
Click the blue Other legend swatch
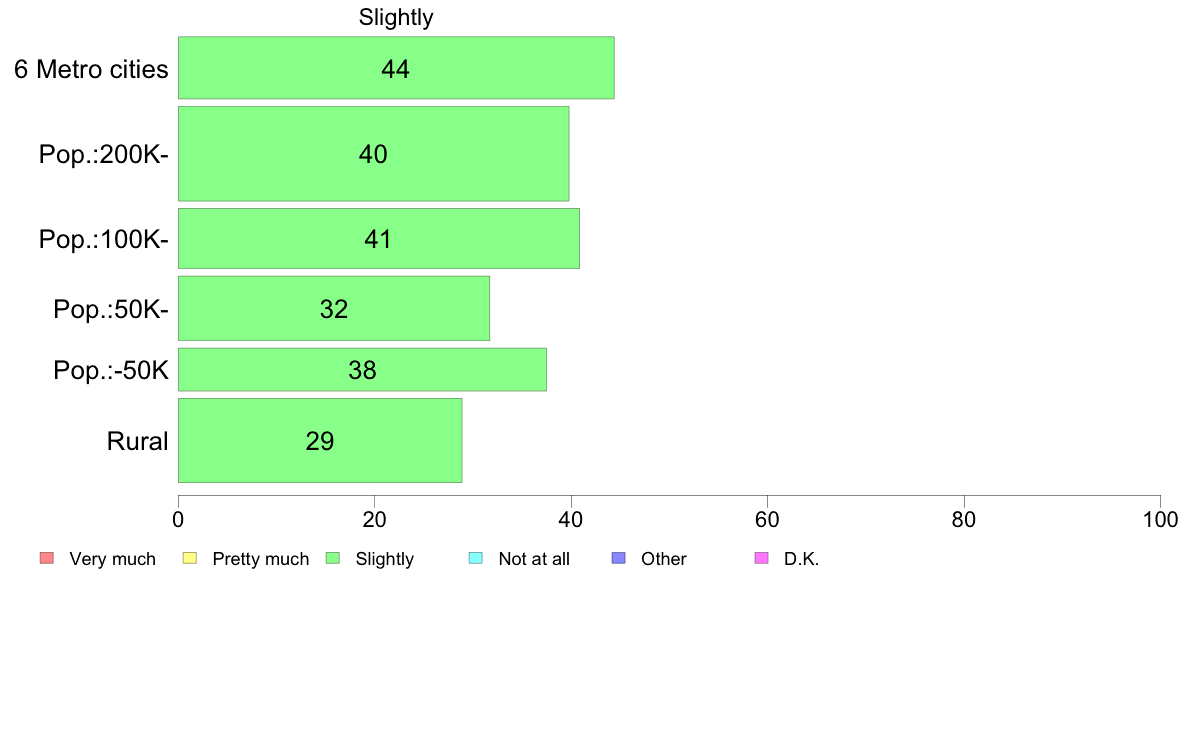pyautogui.click(x=618, y=558)
